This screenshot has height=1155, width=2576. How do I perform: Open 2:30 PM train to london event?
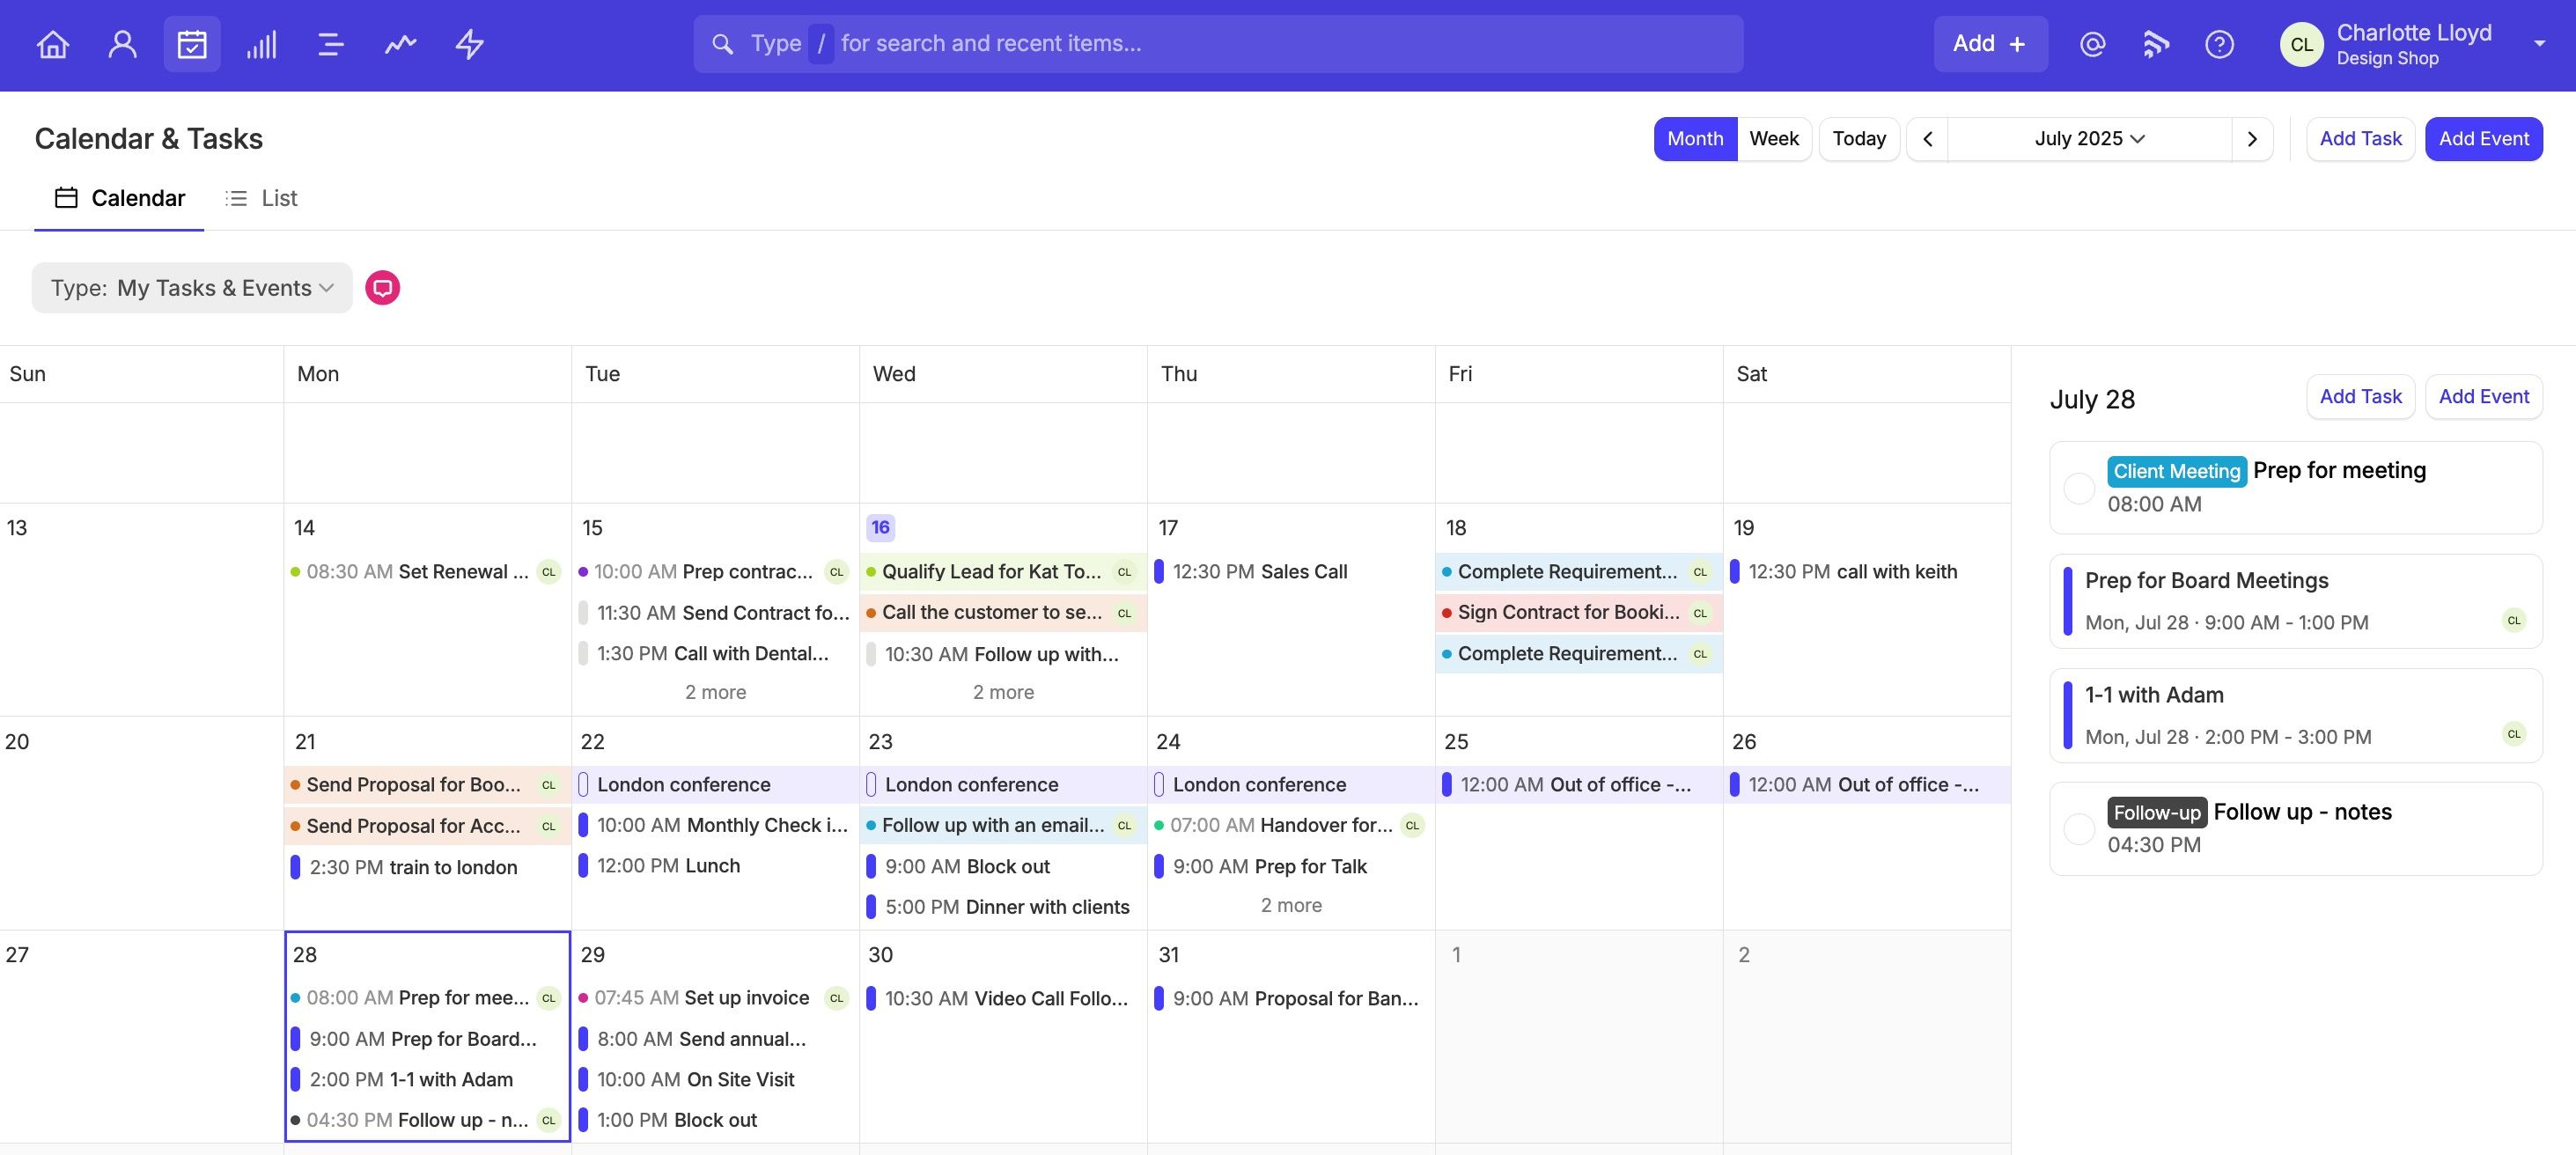[x=427, y=867]
